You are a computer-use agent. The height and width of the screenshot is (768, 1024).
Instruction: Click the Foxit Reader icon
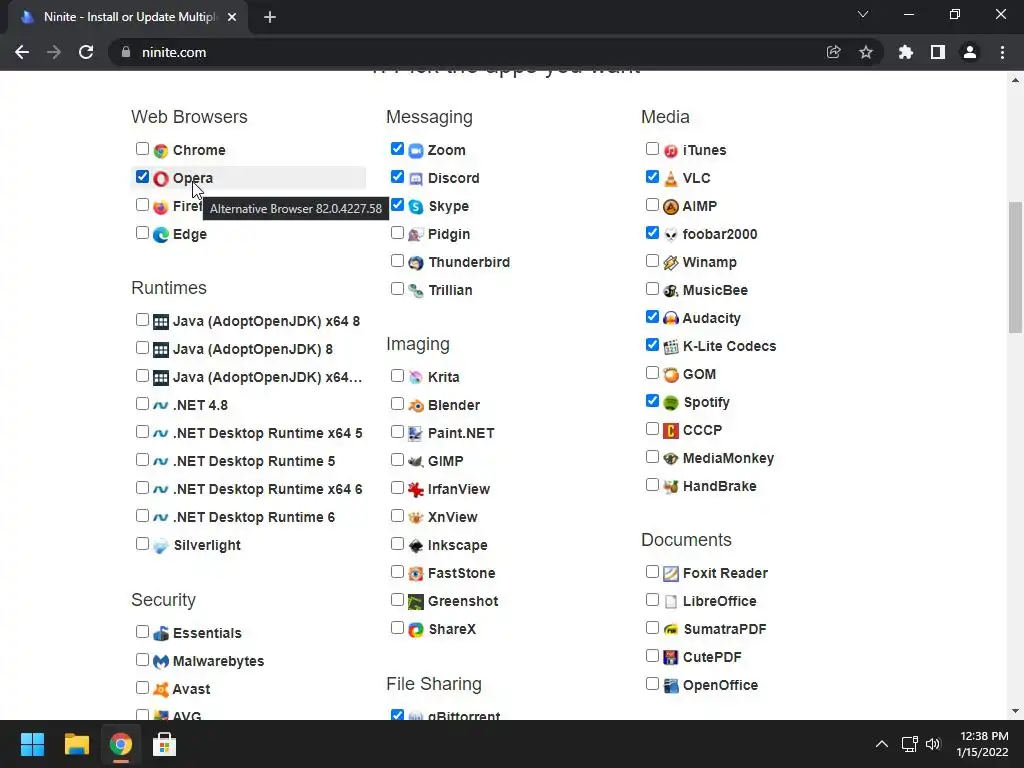(671, 573)
